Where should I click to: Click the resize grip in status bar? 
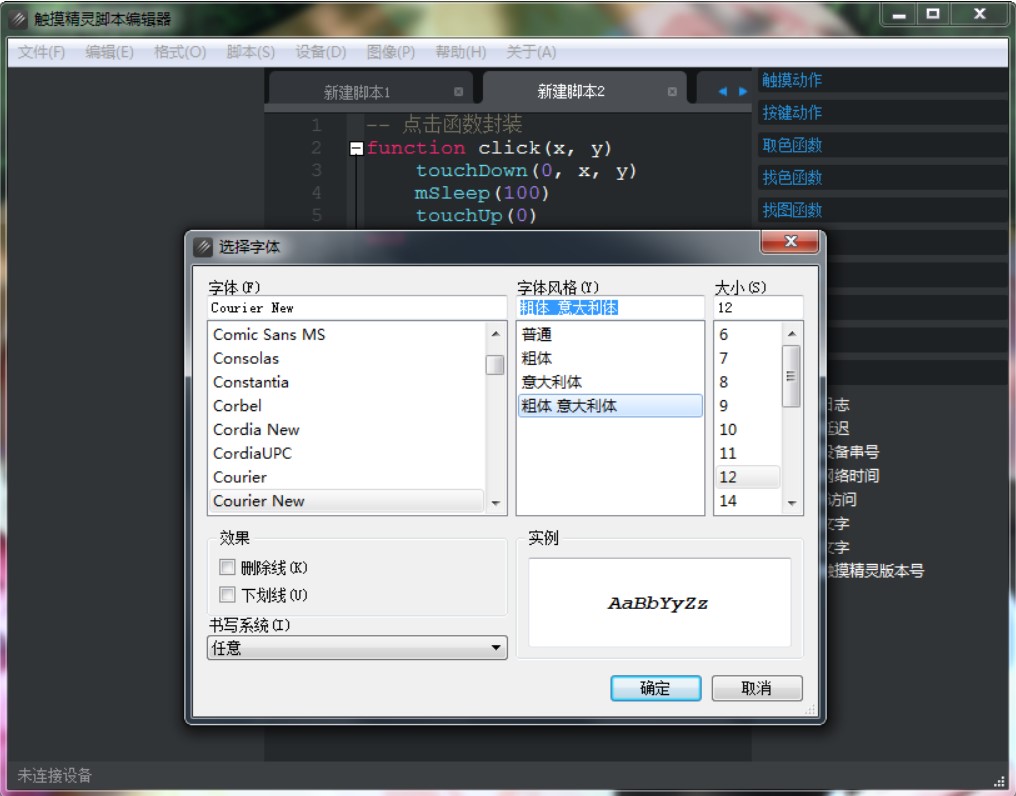[x=1000, y=781]
